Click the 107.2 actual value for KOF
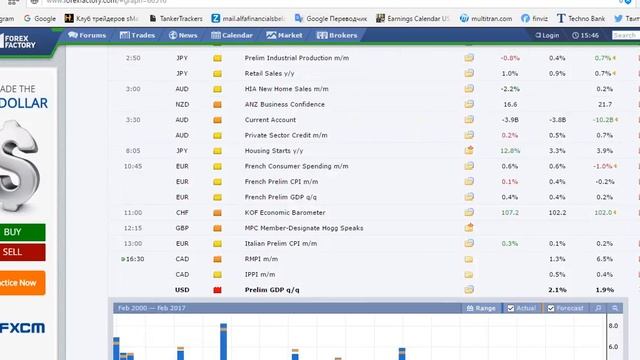The width and height of the screenshot is (640, 360). [x=510, y=213]
